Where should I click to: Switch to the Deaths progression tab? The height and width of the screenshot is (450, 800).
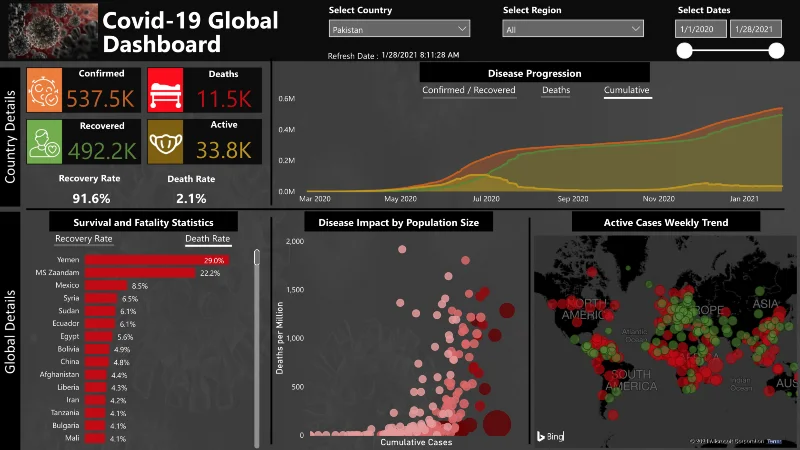point(556,90)
